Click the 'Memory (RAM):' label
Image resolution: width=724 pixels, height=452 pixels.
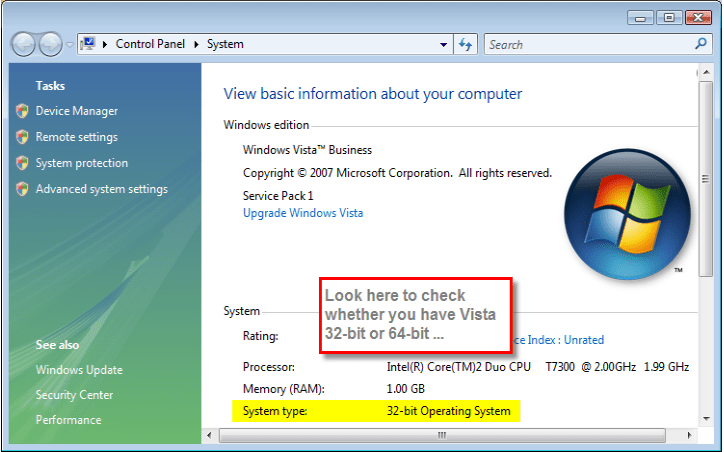[284, 389]
